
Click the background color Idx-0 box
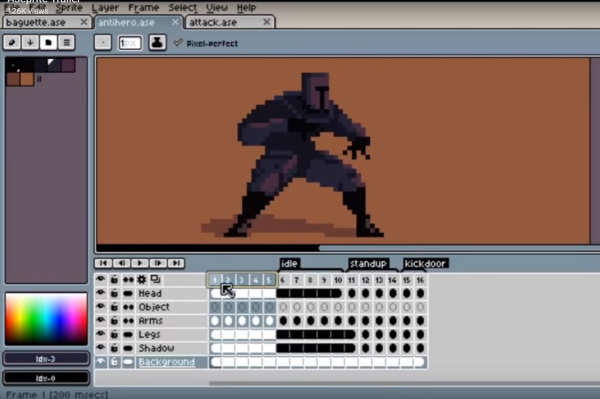tap(46, 378)
